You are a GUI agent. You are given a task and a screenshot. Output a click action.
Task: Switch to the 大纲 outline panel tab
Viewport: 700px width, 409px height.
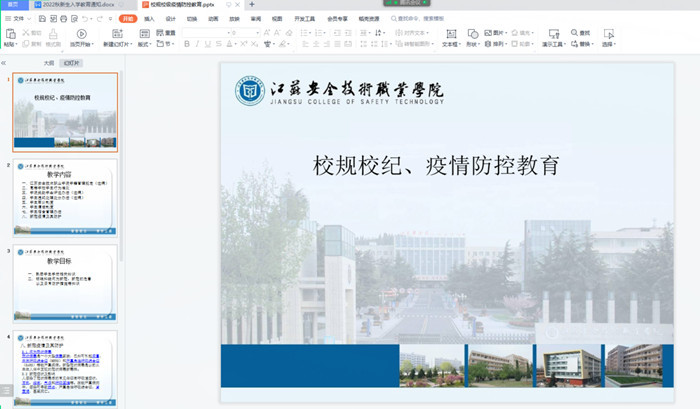[x=48, y=63]
